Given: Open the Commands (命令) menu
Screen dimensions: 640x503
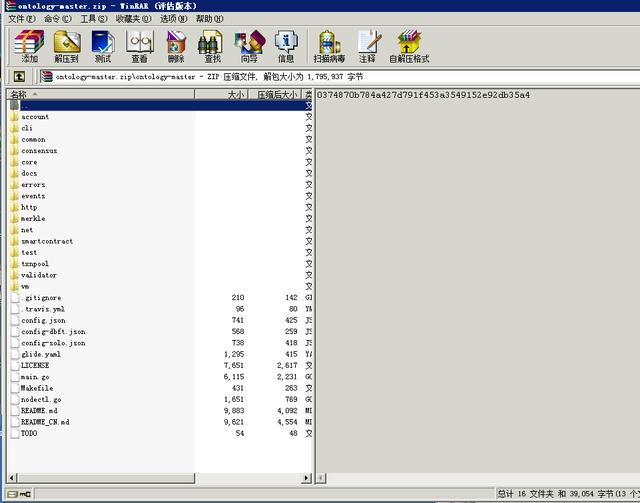Looking at the screenshot, I should (x=58, y=19).
